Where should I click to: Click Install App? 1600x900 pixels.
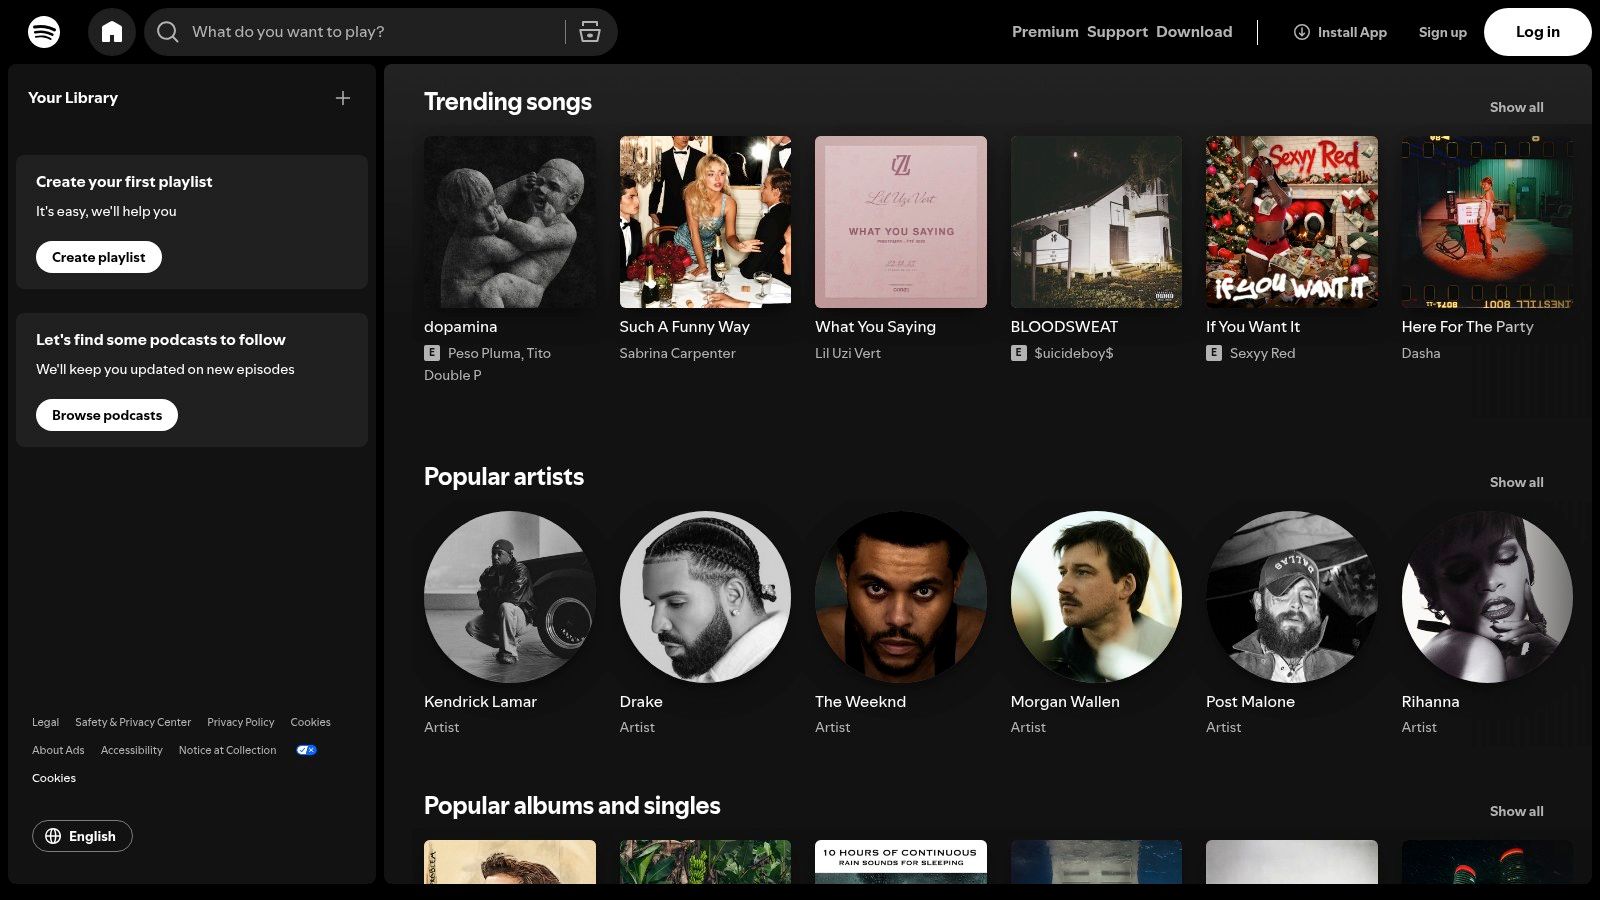point(1340,32)
